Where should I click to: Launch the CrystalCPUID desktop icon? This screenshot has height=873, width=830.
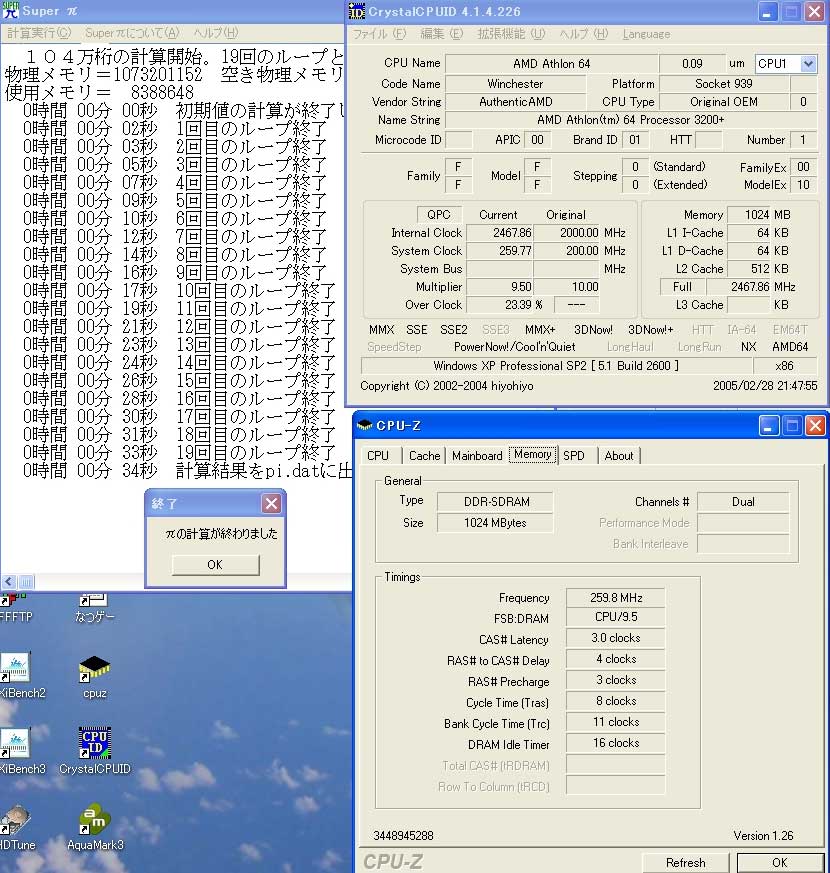[95, 751]
